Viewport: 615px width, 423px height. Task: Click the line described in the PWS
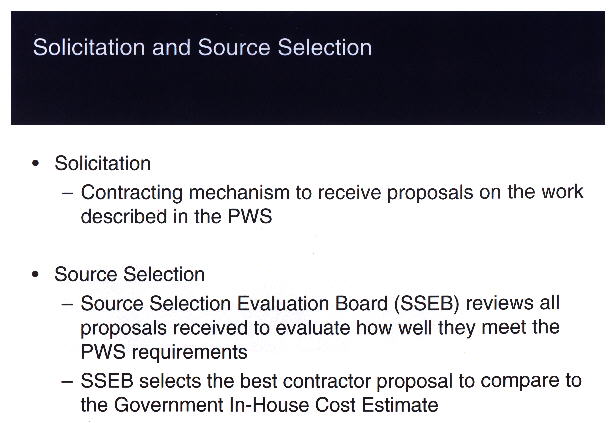[176, 216]
